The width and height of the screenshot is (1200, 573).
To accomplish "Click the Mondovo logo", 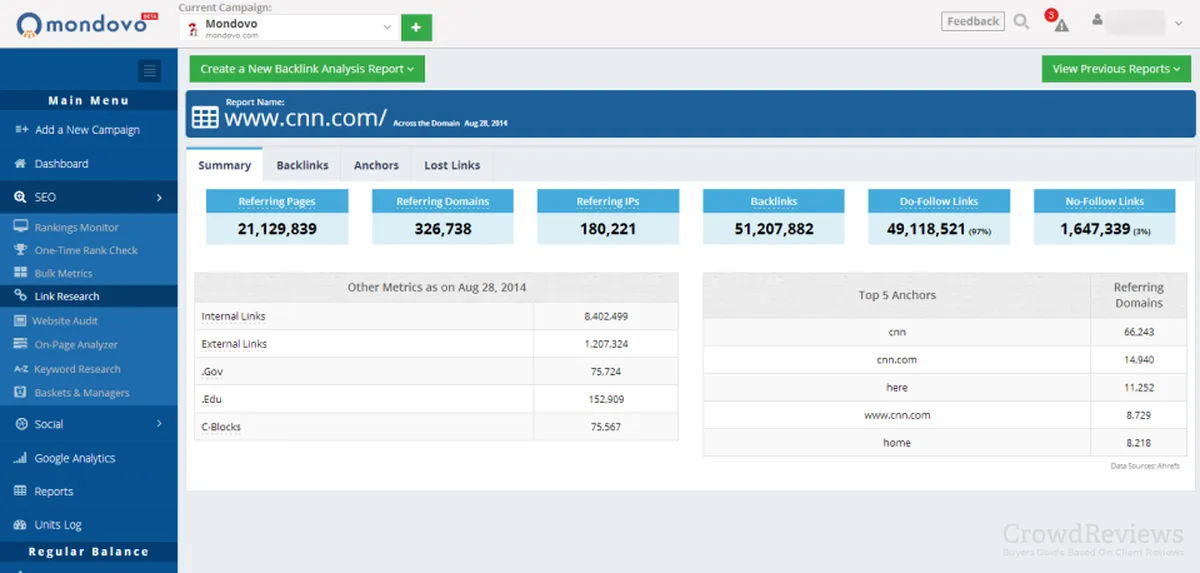I will tap(87, 23).
